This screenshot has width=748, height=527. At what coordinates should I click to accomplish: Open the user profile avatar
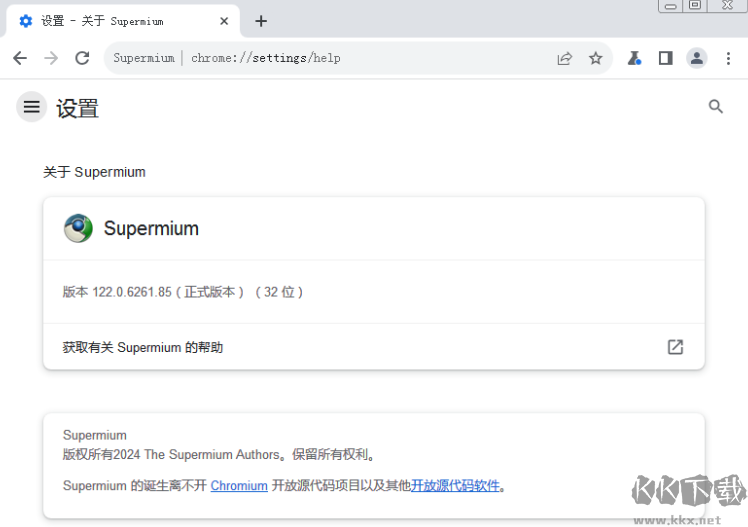696,58
